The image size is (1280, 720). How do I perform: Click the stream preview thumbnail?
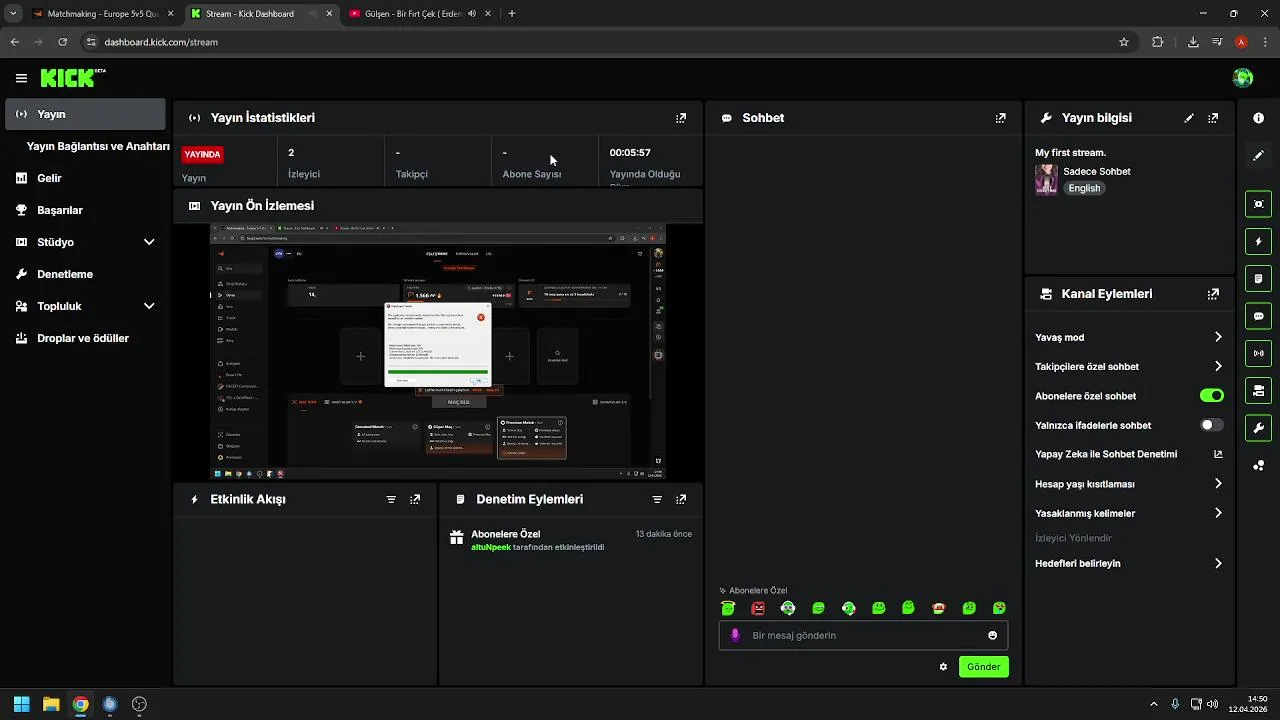coord(438,351)
